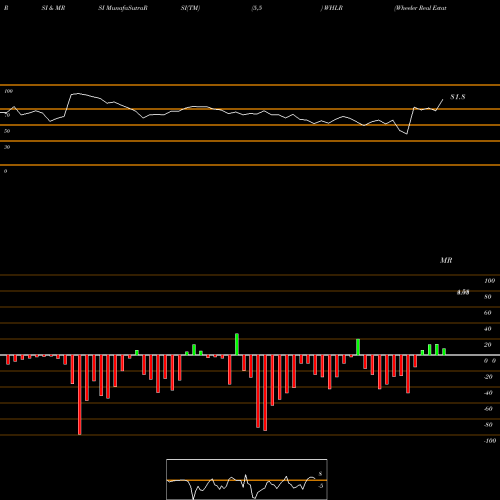This screenshot has width=500, height=500.
Task: Click the '70' level label on upper chart
Action: [x=7, y=115]
